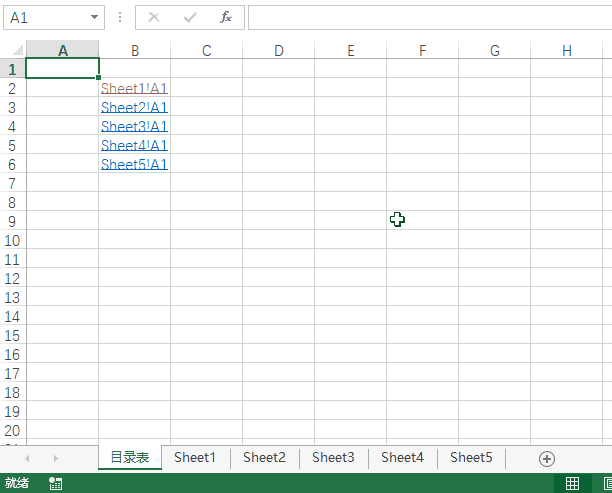Image resolution: width=612 pixels, height=493 pixels.
Task: Click the macro recording status bar icon
Action: (x=56, y=483)
